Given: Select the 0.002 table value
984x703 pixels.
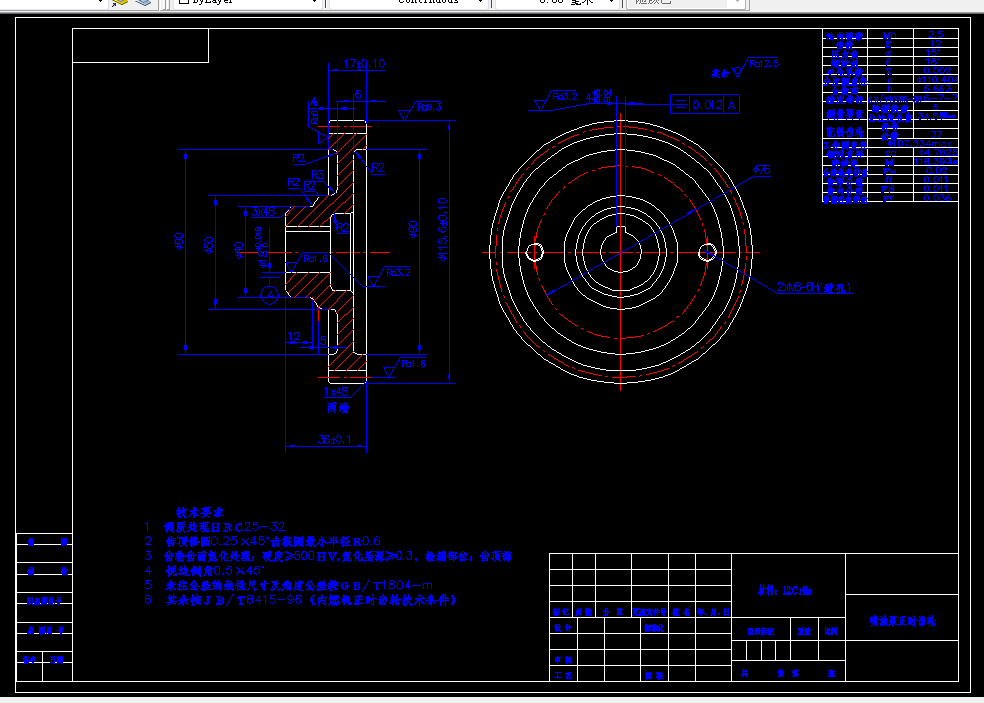Looking at the screenshot, I should [x=936, y=71].
